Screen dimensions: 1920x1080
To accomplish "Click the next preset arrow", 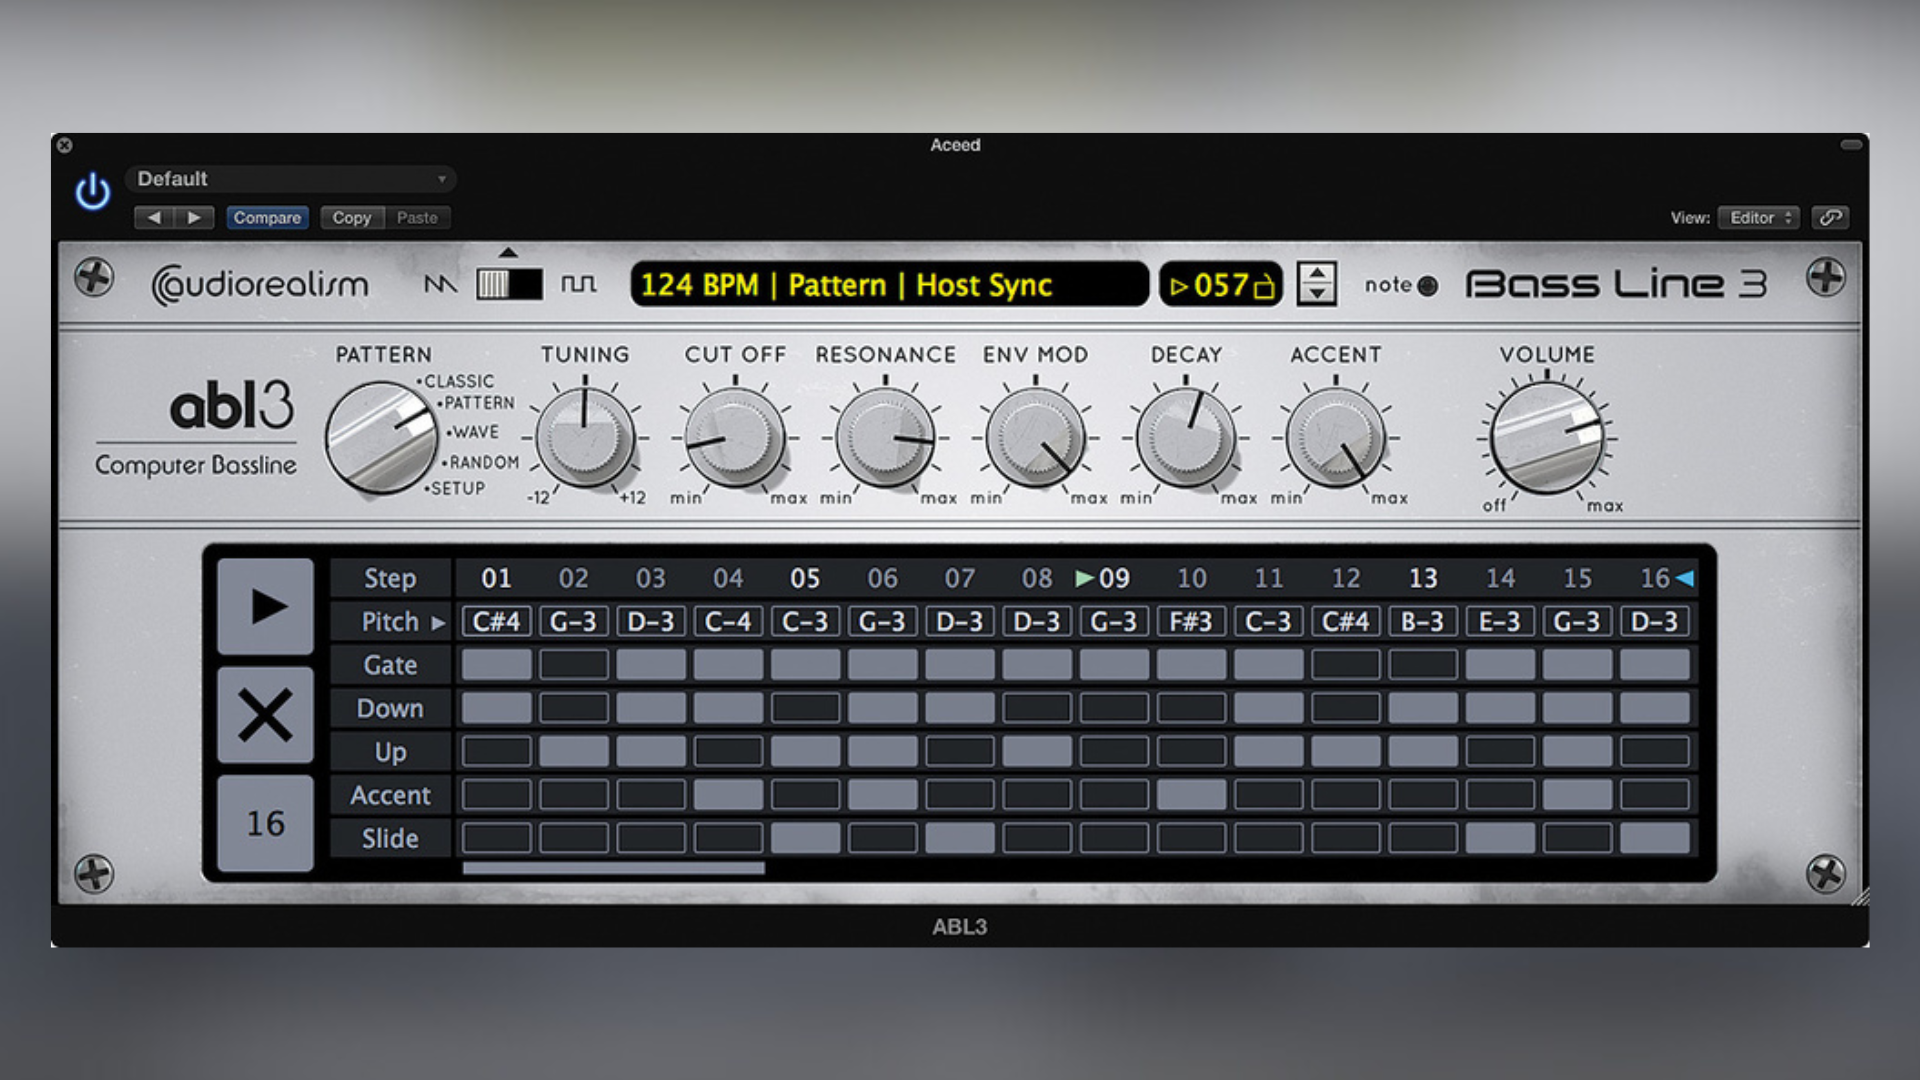I will 194,217.
